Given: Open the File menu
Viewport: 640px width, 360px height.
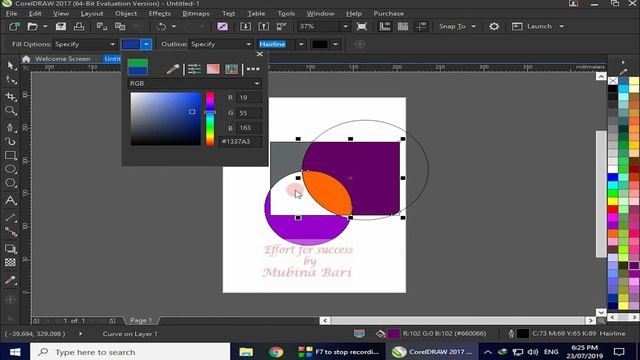Looking at the screenshot, I should coord(11,13).
